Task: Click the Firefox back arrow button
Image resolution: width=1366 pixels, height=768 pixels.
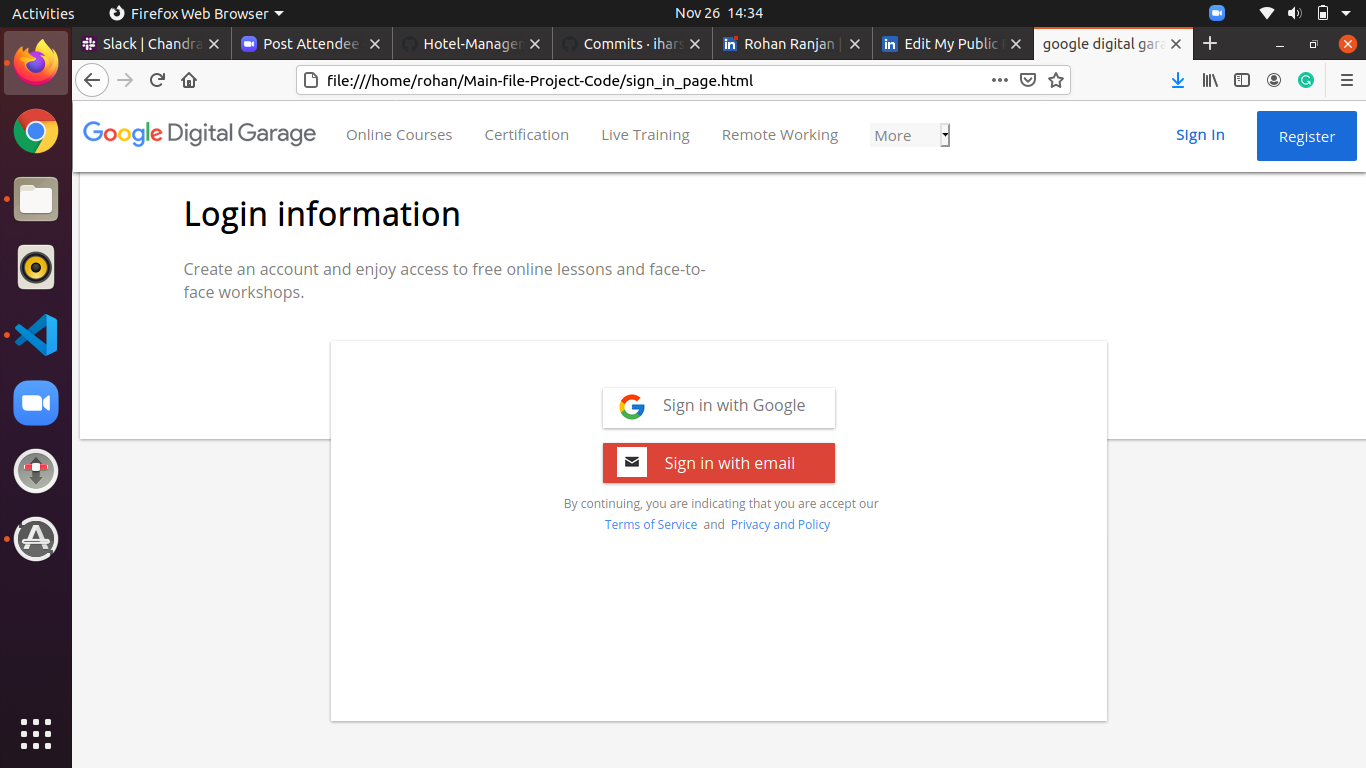Action: click(91, 80)
